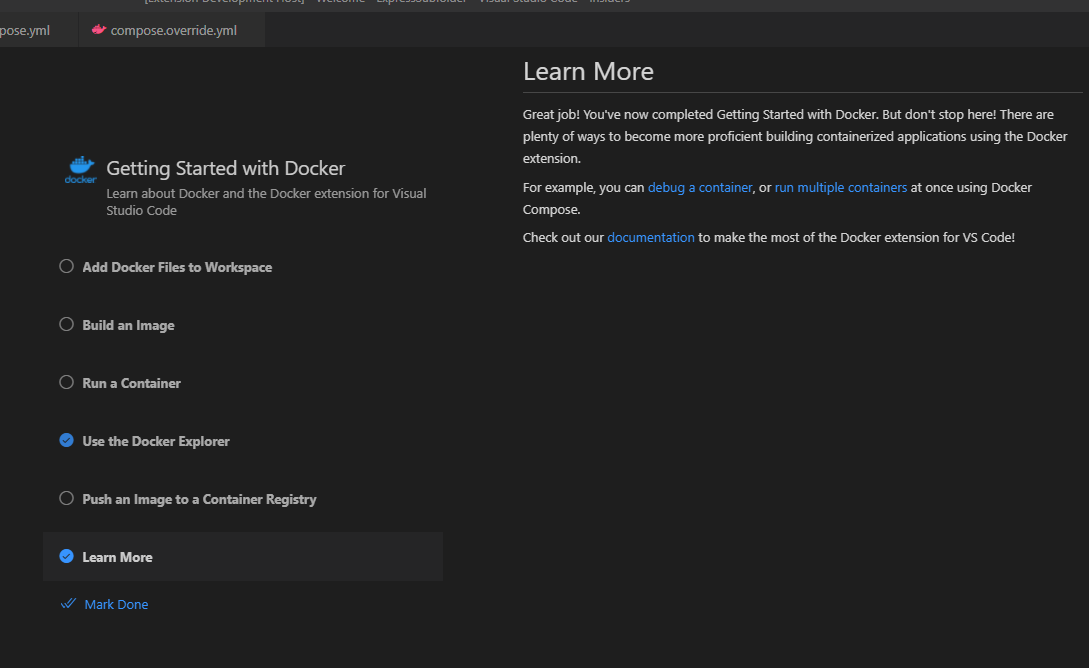The image size is (1089, 668).
Task: Click the Mark Done double-check icon
Action: [x=68, y=603]
